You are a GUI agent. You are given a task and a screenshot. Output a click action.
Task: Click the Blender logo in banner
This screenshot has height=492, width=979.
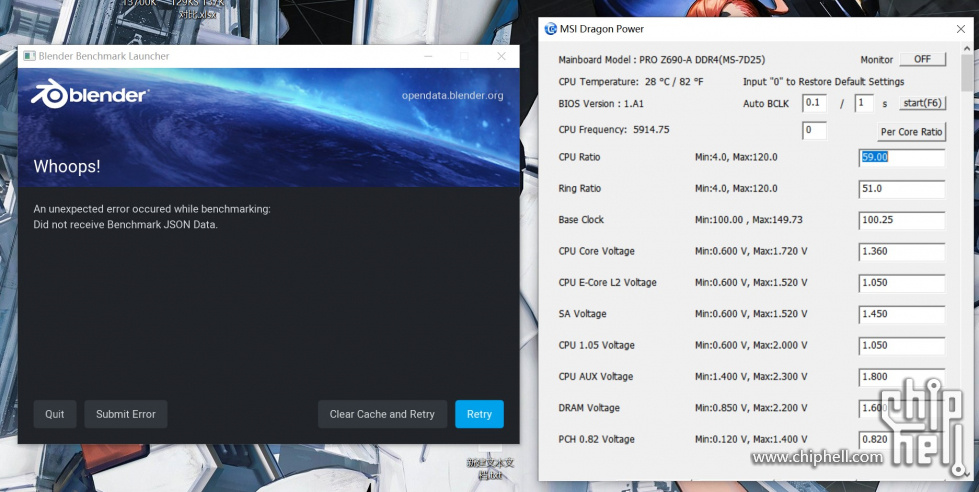[x=89, y=95]
